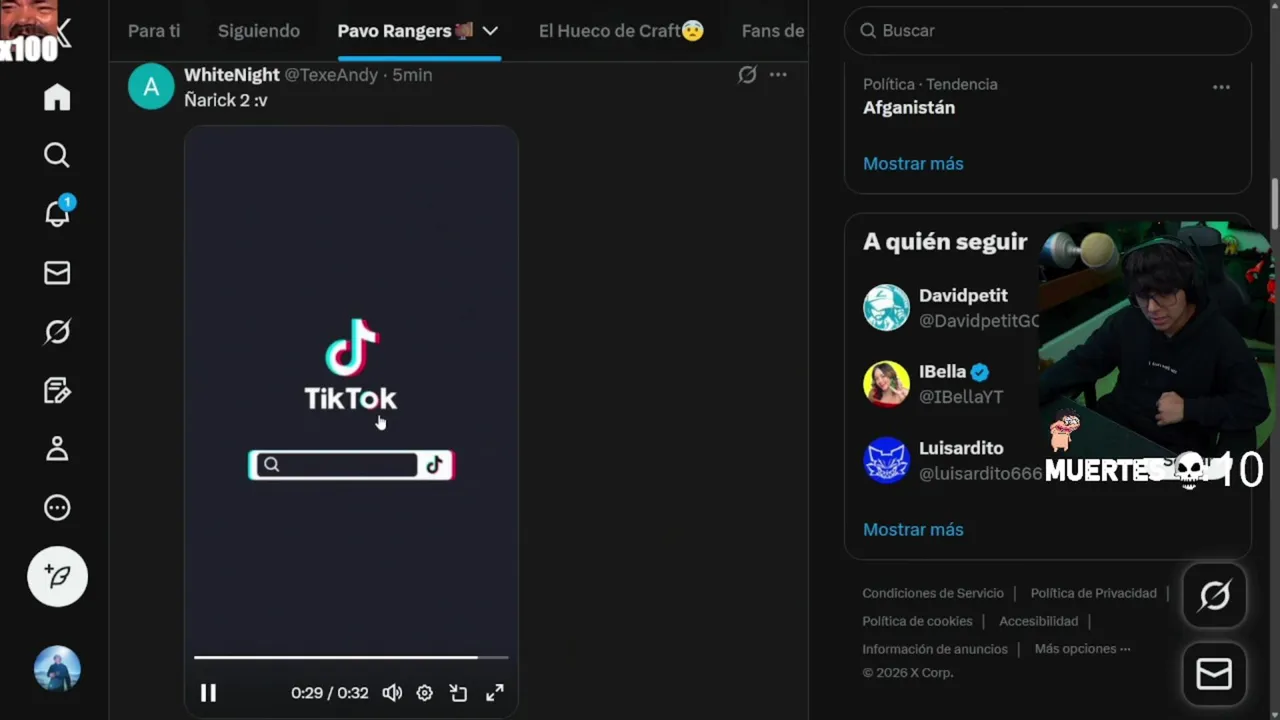This screenshot has width=1280, height=720.
Task: Open Grok icon in sidebar
Action: (x=57, y=331)
